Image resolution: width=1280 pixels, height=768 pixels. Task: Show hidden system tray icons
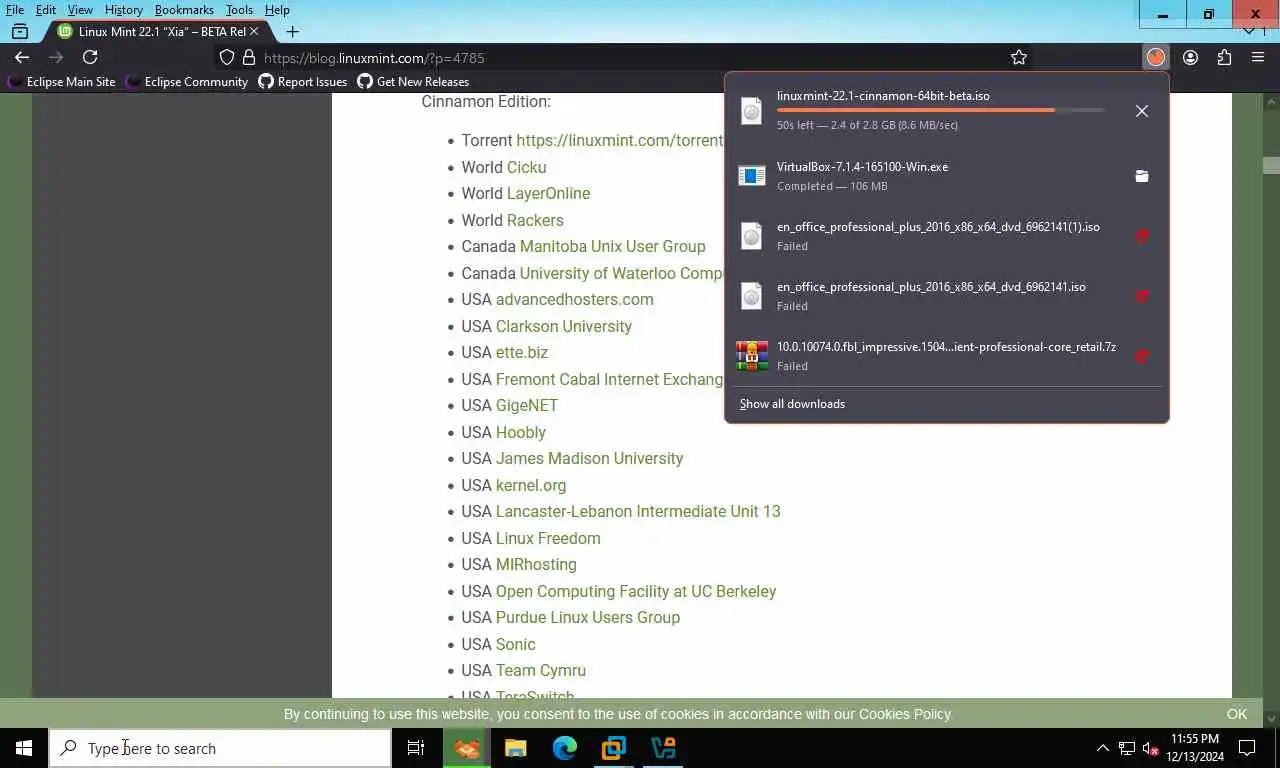pyautogui.click(x=1102, y=748)
